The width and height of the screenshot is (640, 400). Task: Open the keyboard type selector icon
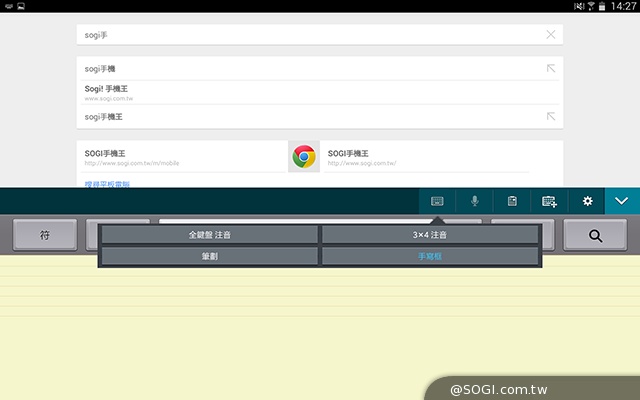tap(437, 201)
